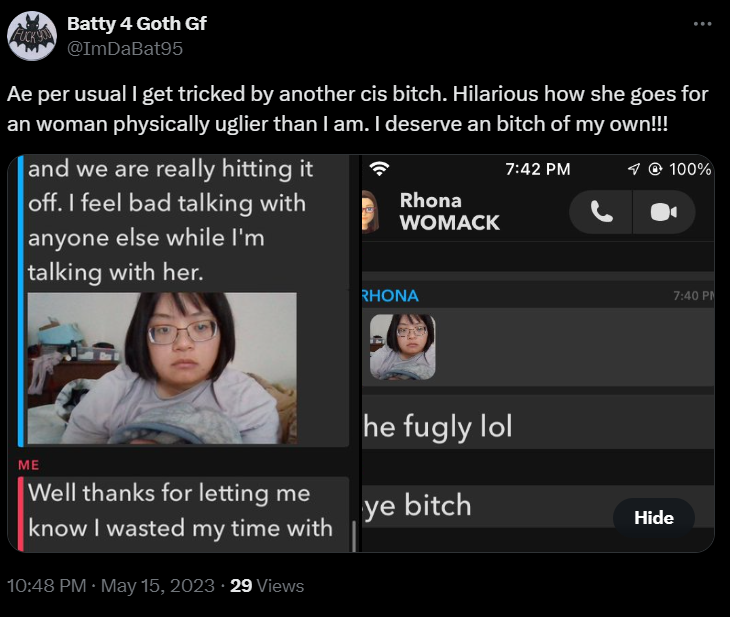The width and height of the screenshot is (730, 617).
Task: Click the Rhona WOMACK contact name
Action: point(449,211)
